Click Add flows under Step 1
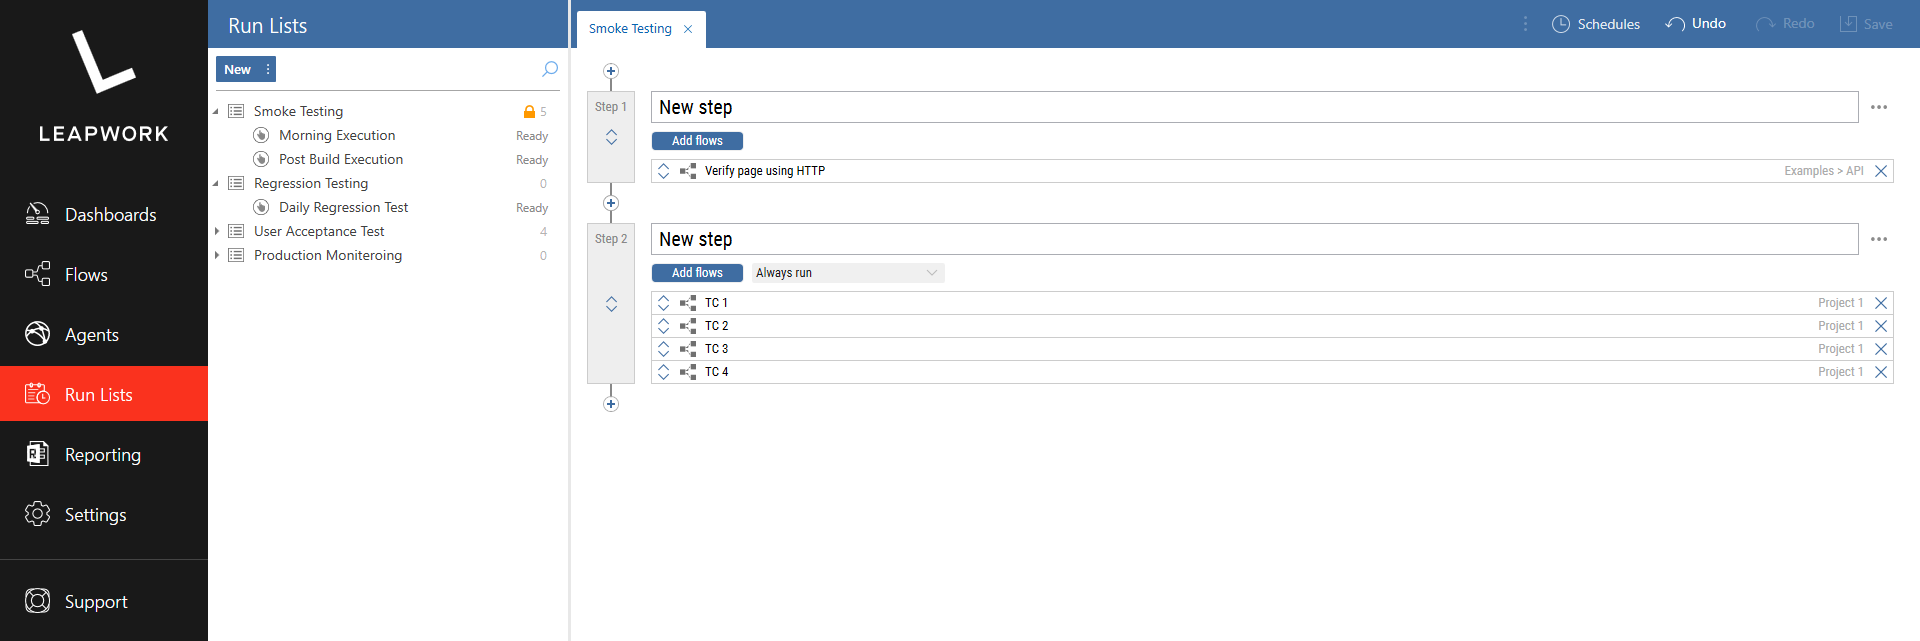1920x641 pixels. coord(697,140)
